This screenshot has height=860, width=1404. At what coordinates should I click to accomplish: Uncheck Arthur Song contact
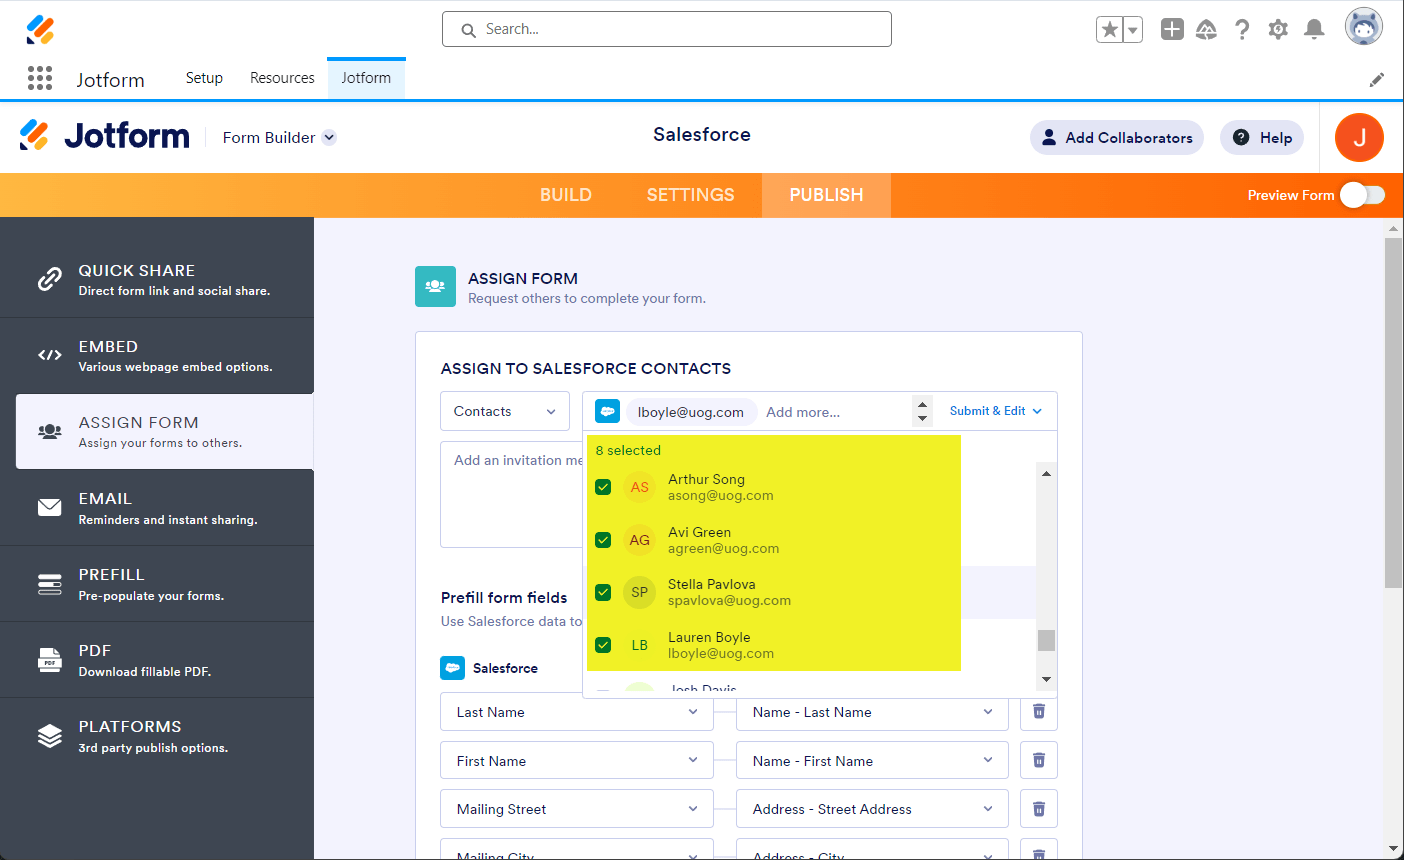point(603,487)
